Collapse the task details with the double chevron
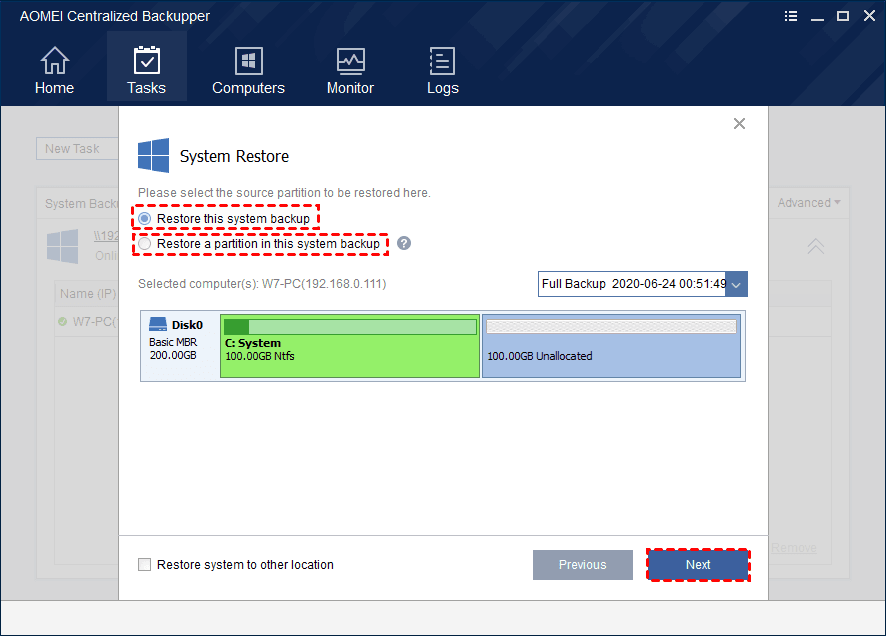The width and height of the screenshot is (886, 636). 815,246
